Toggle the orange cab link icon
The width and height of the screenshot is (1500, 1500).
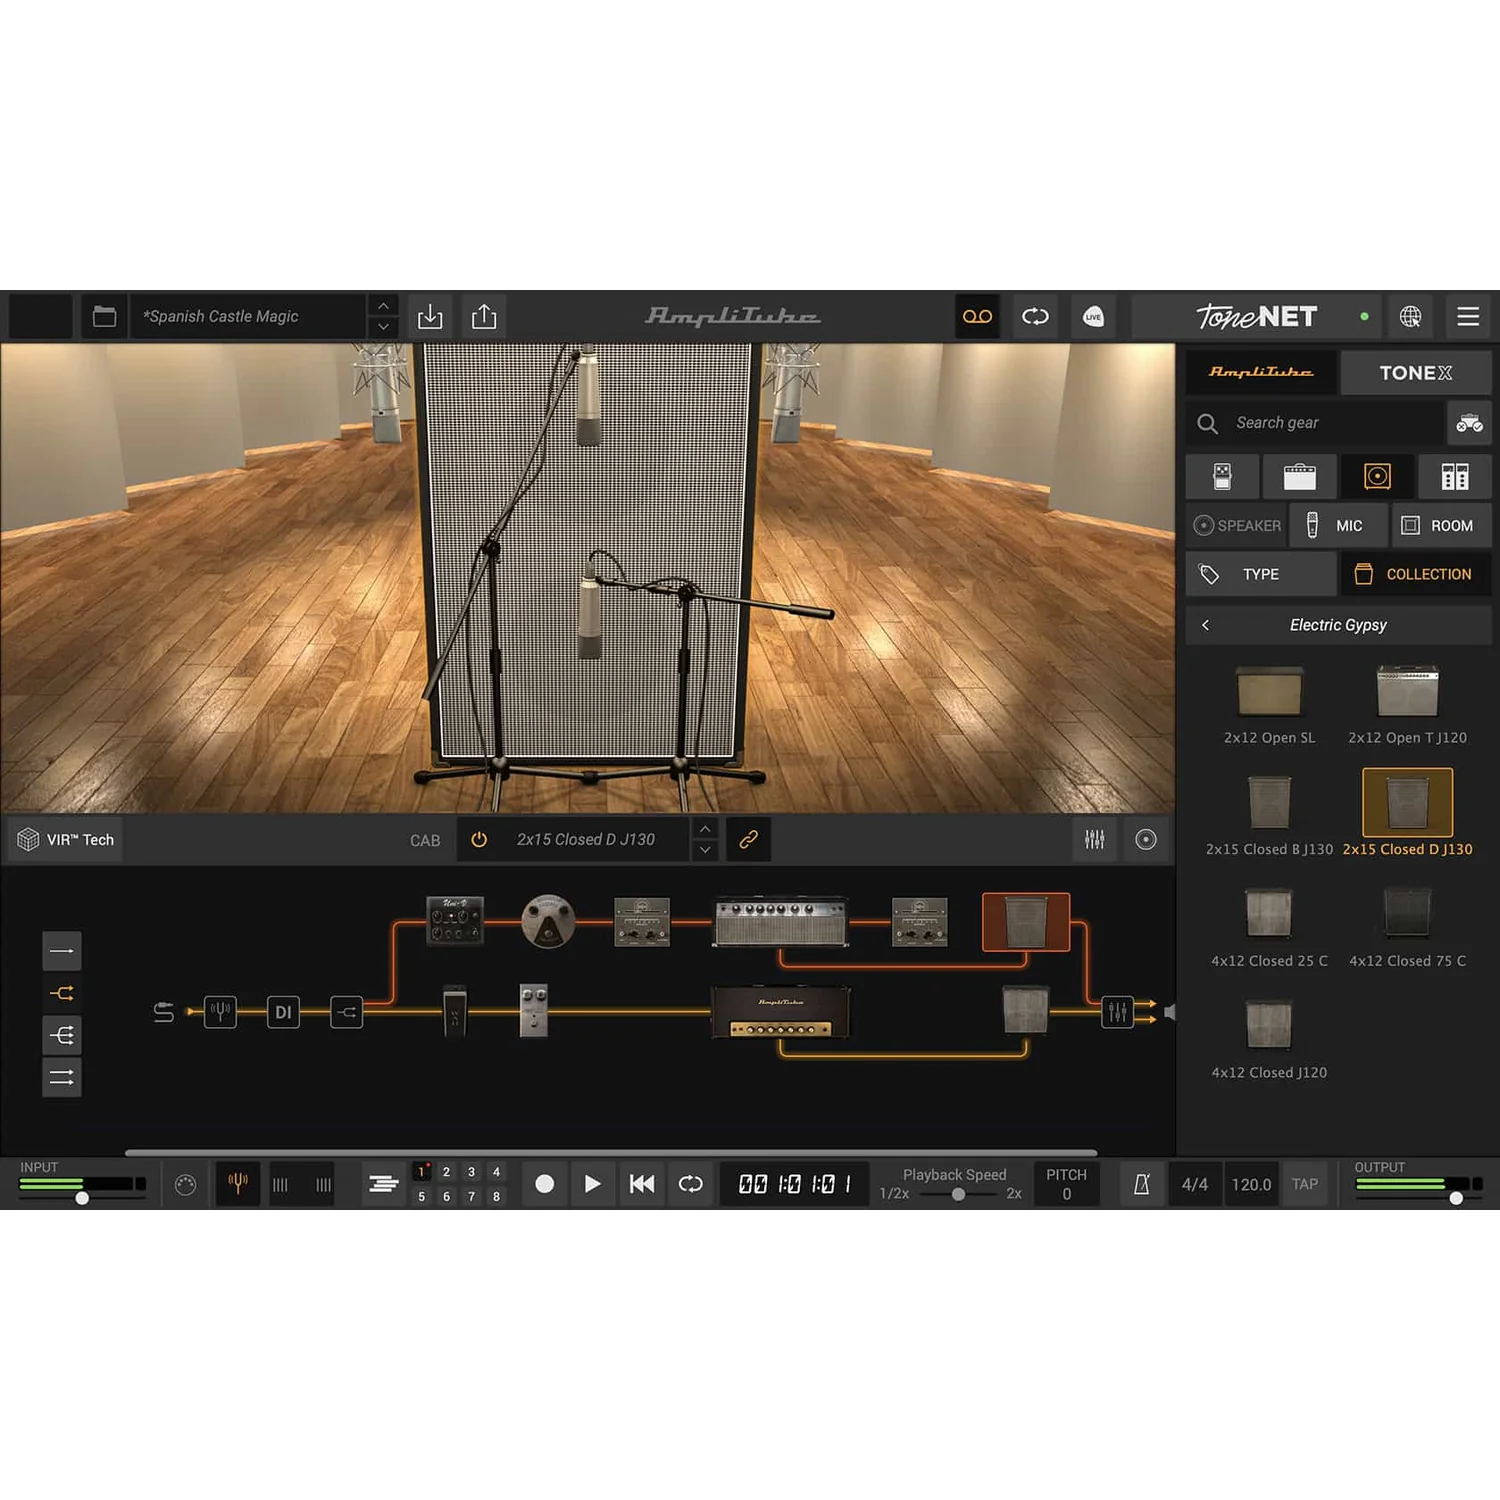click(748, 840)
